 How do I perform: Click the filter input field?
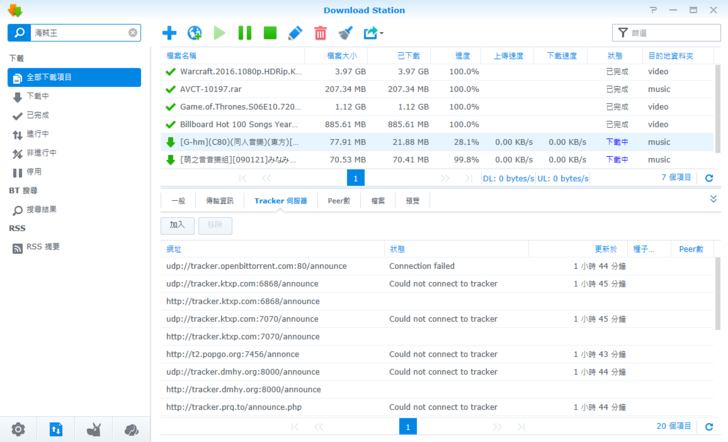[x=672, y=33]
